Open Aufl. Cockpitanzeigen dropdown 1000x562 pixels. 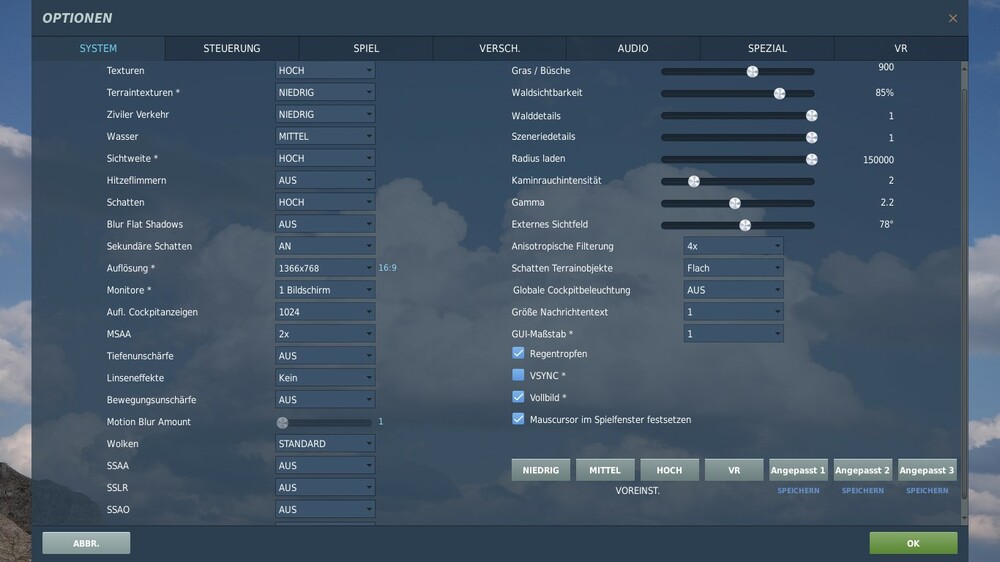325,312
